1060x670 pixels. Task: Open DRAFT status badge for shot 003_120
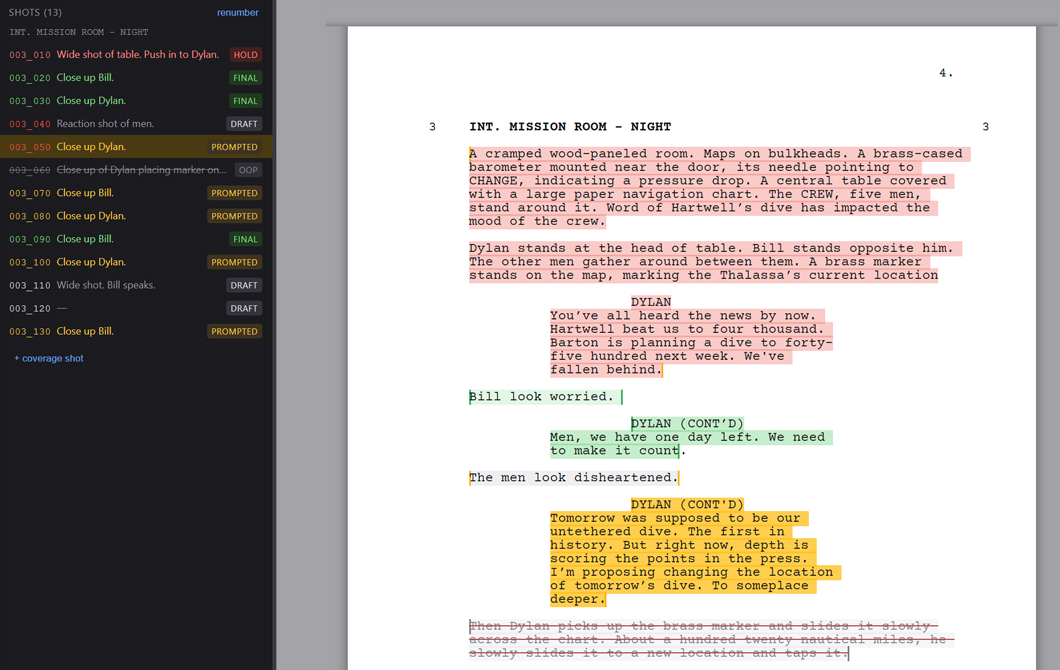pos(244,308)
